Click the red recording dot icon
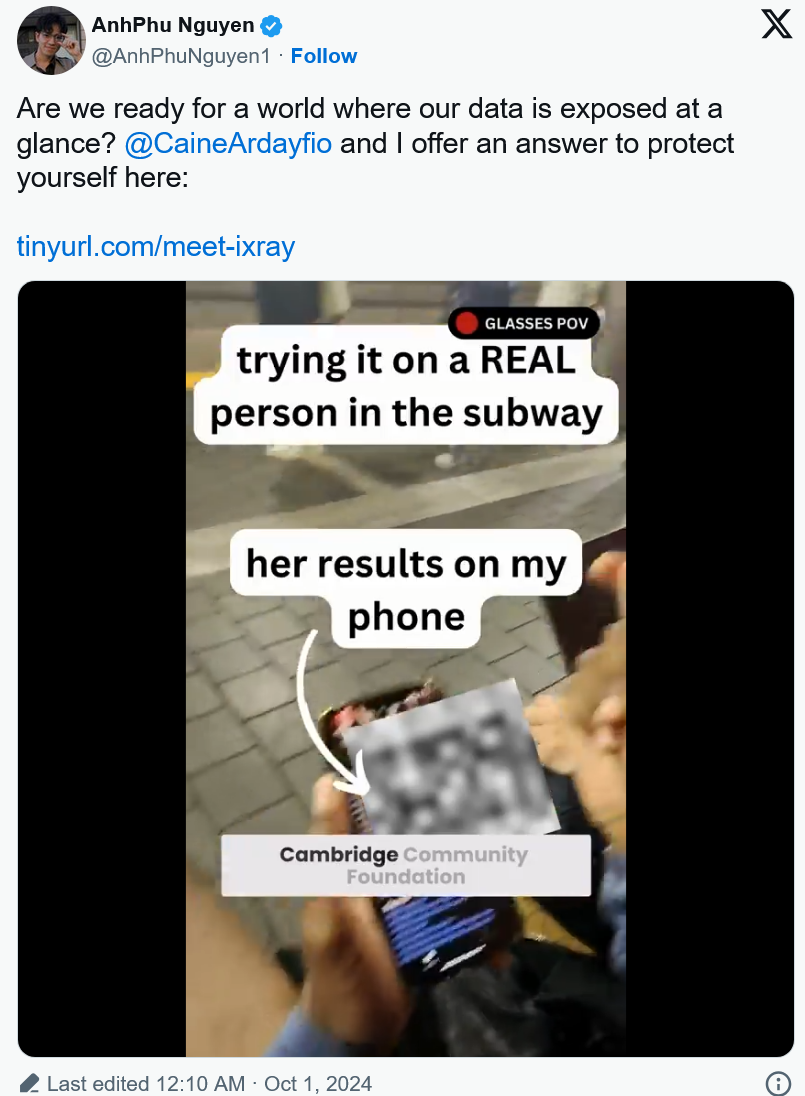This screenshot has width=805, height=1096. coord(466,323)
